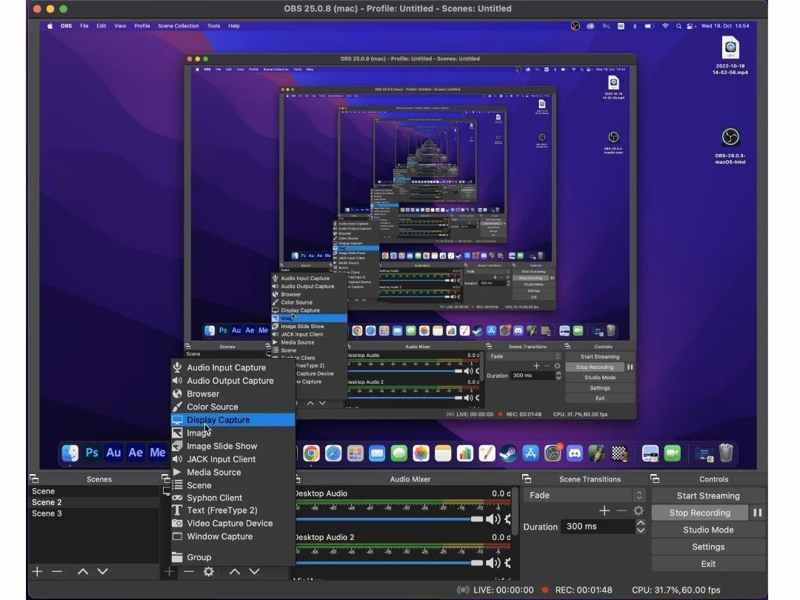Mute Desktop Audio 2 speaker icon
This screenshot has height=600, width=800.
(x=492, y=563)
